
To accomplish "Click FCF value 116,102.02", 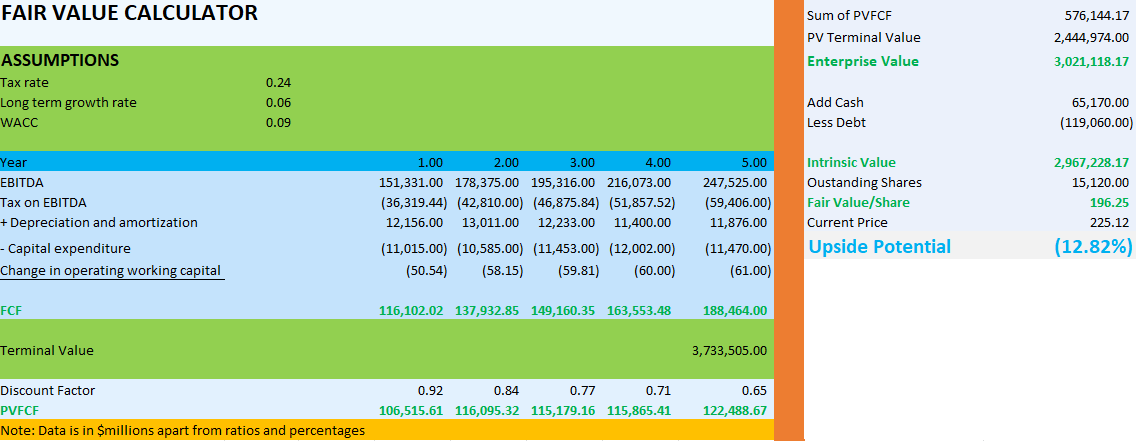I will pyautogui.click(x=412, y=311).
